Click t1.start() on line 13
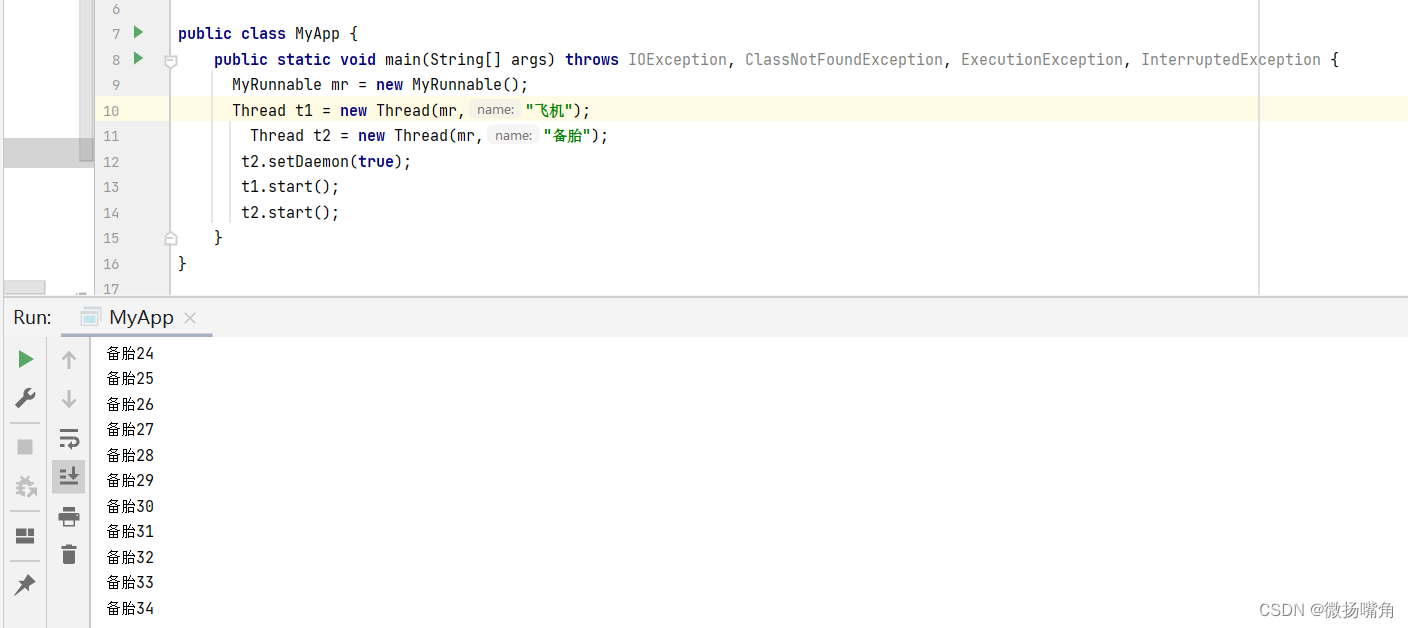This screenshot has height=628, width=1408. [x=290, y=187]
